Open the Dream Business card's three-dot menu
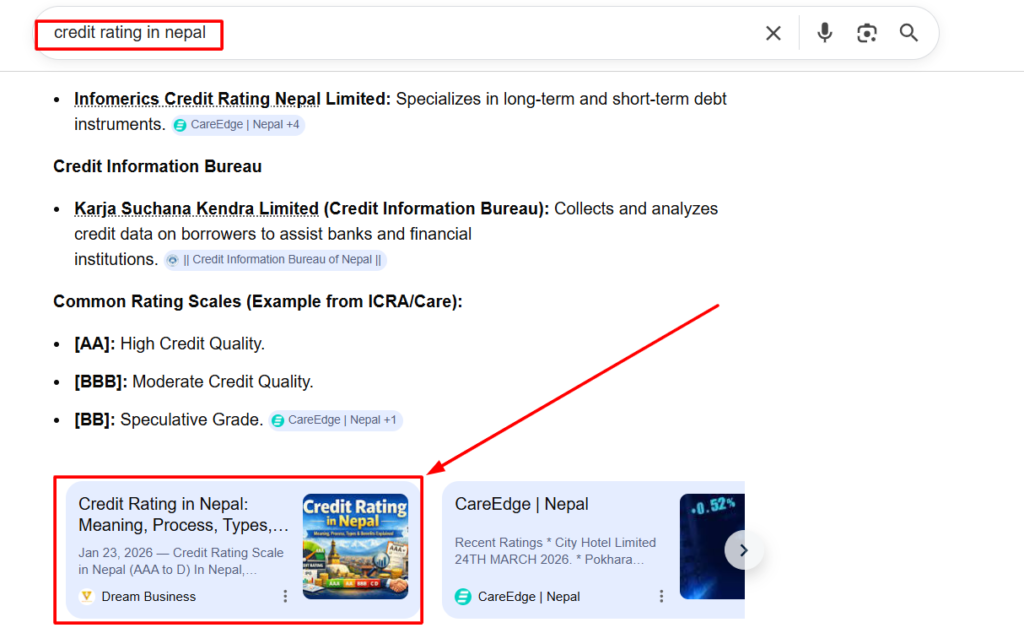Viewport: 1024px width, 644px height. (285, 596)
